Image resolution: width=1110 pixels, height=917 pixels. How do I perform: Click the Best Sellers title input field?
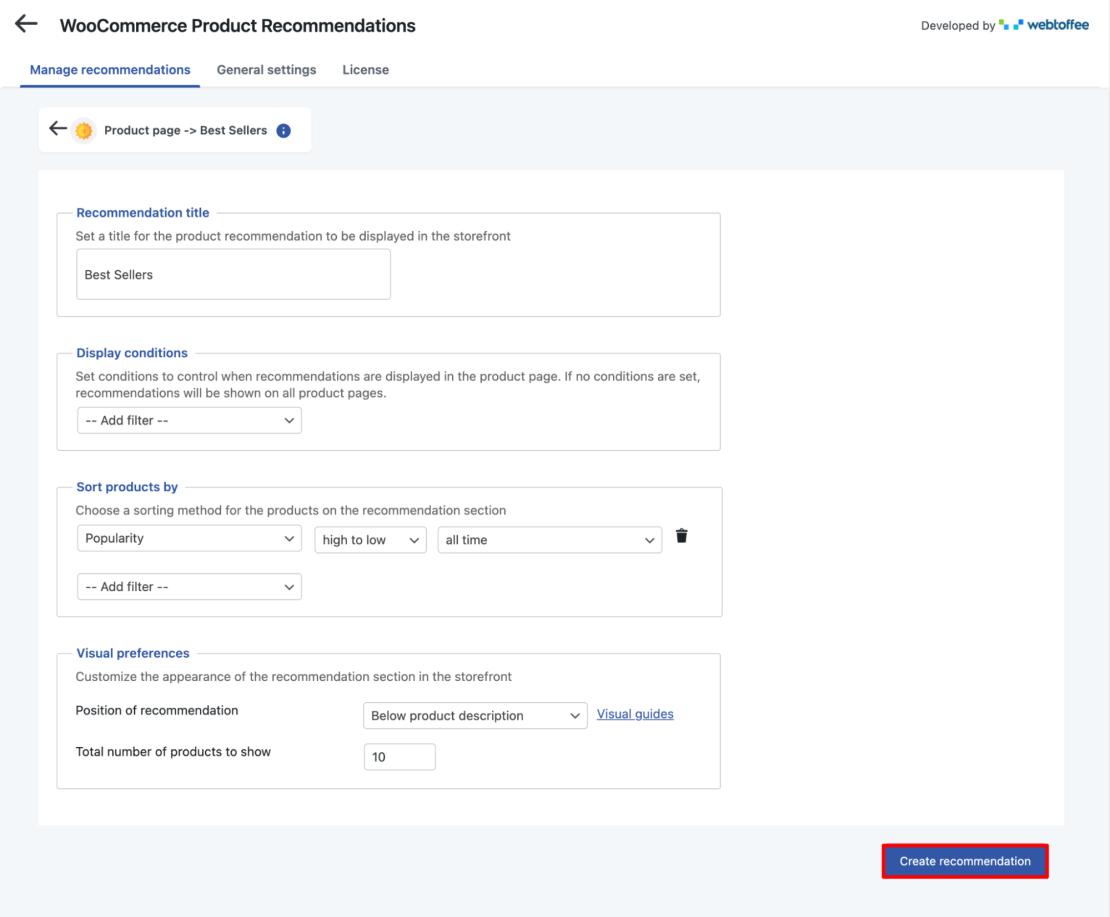coord(234,274)
